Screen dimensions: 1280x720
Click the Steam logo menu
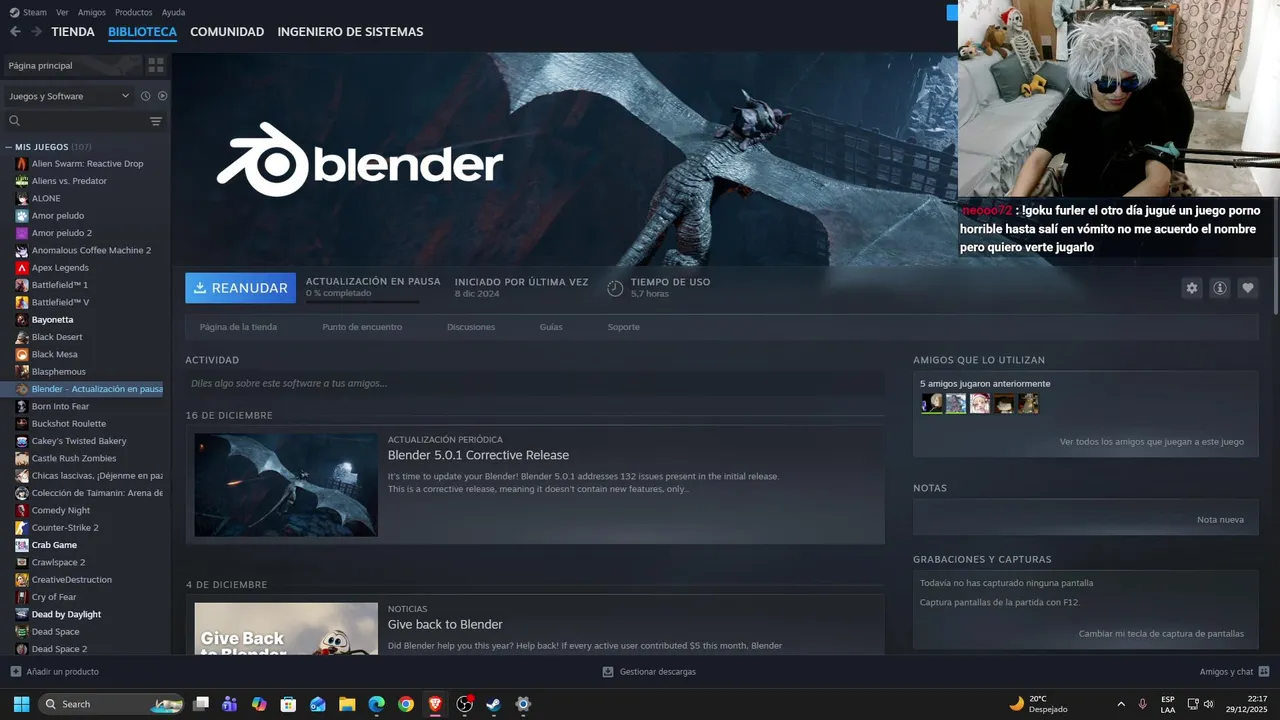[28, 12]
